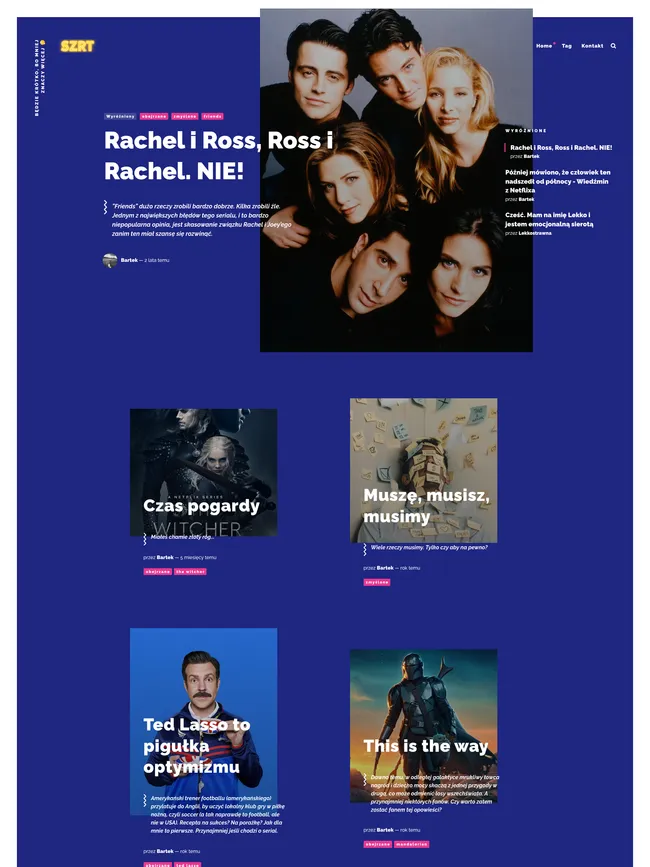Click the Friends excerpt paragraph text
This screenshot has width=650, height=867.
[x=201, y=220]
